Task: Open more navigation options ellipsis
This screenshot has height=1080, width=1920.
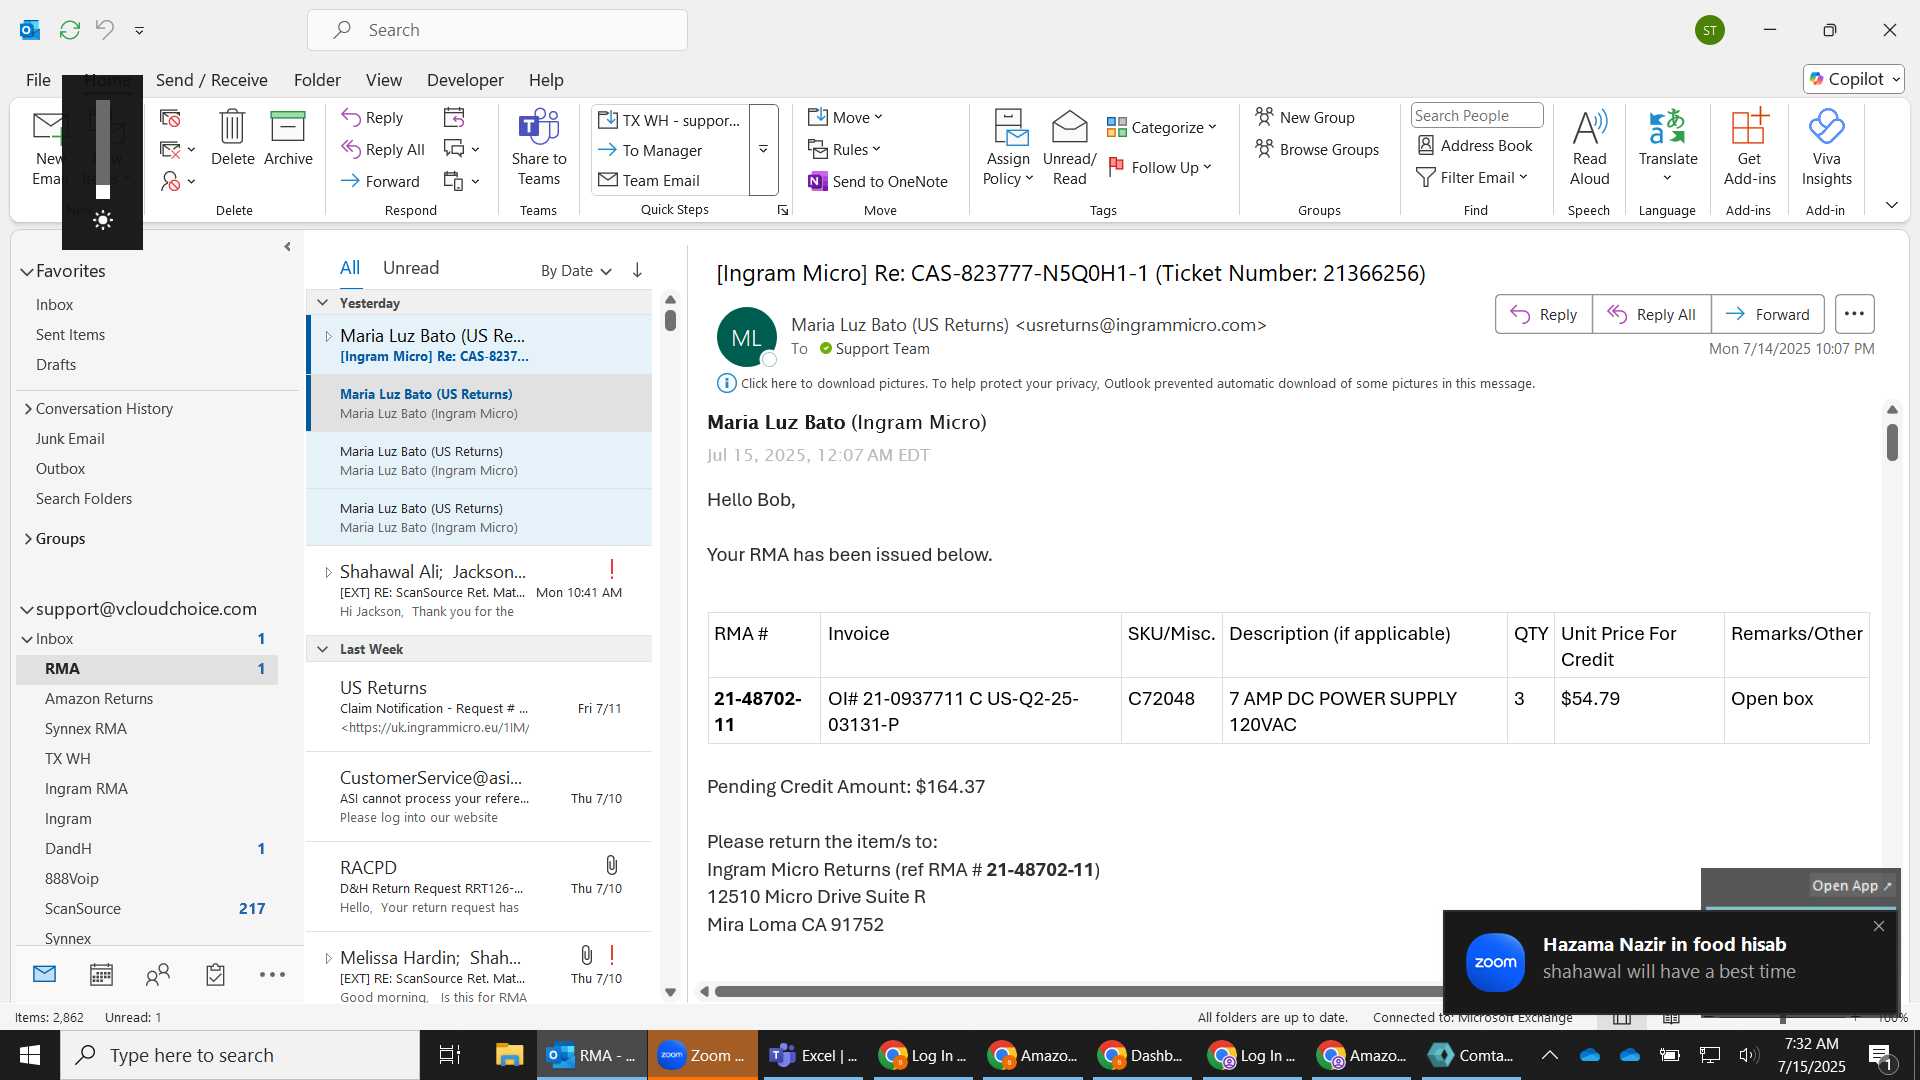Action: pos(272,974)
